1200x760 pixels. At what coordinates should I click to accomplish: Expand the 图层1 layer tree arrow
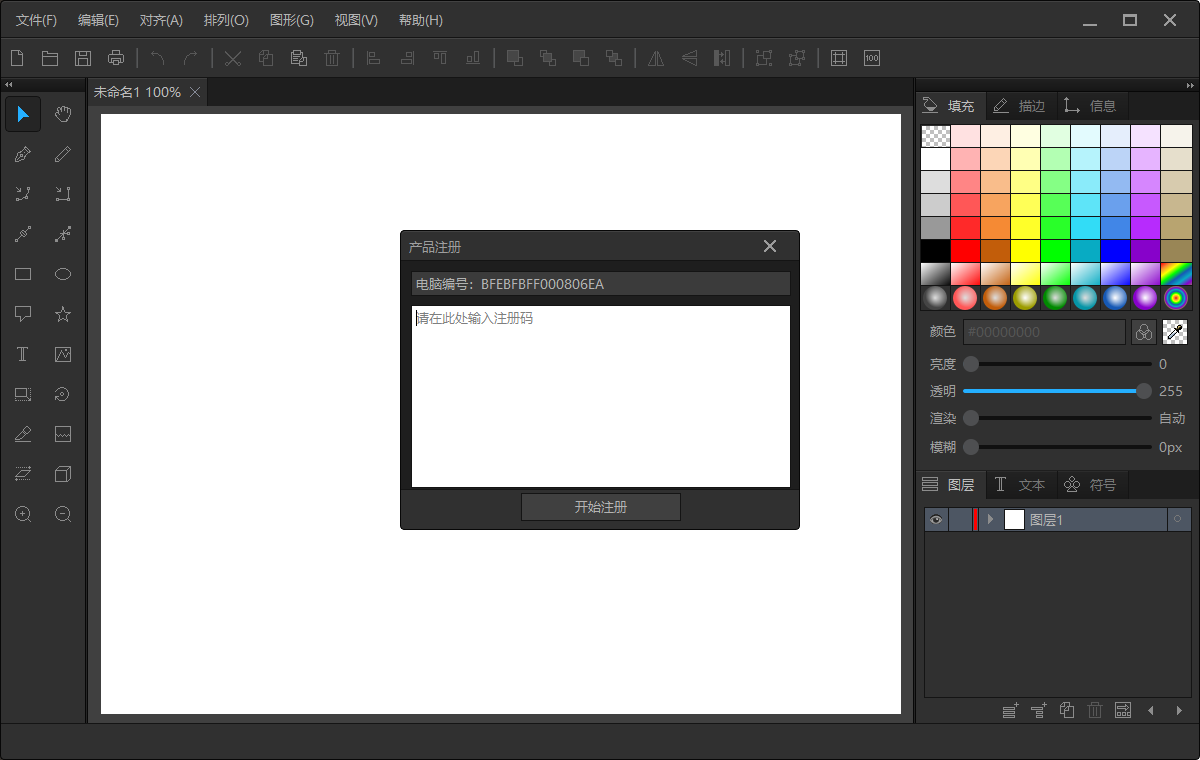click(990, 519)
